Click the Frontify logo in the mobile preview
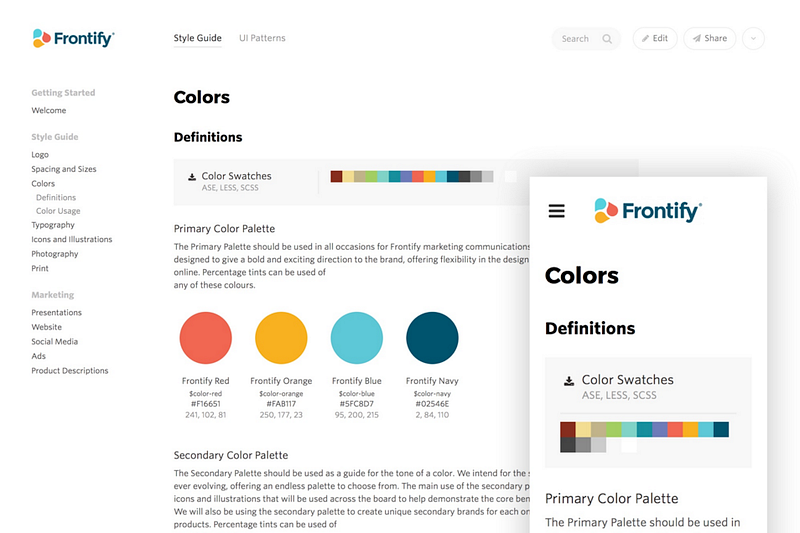 click(648, 211)
